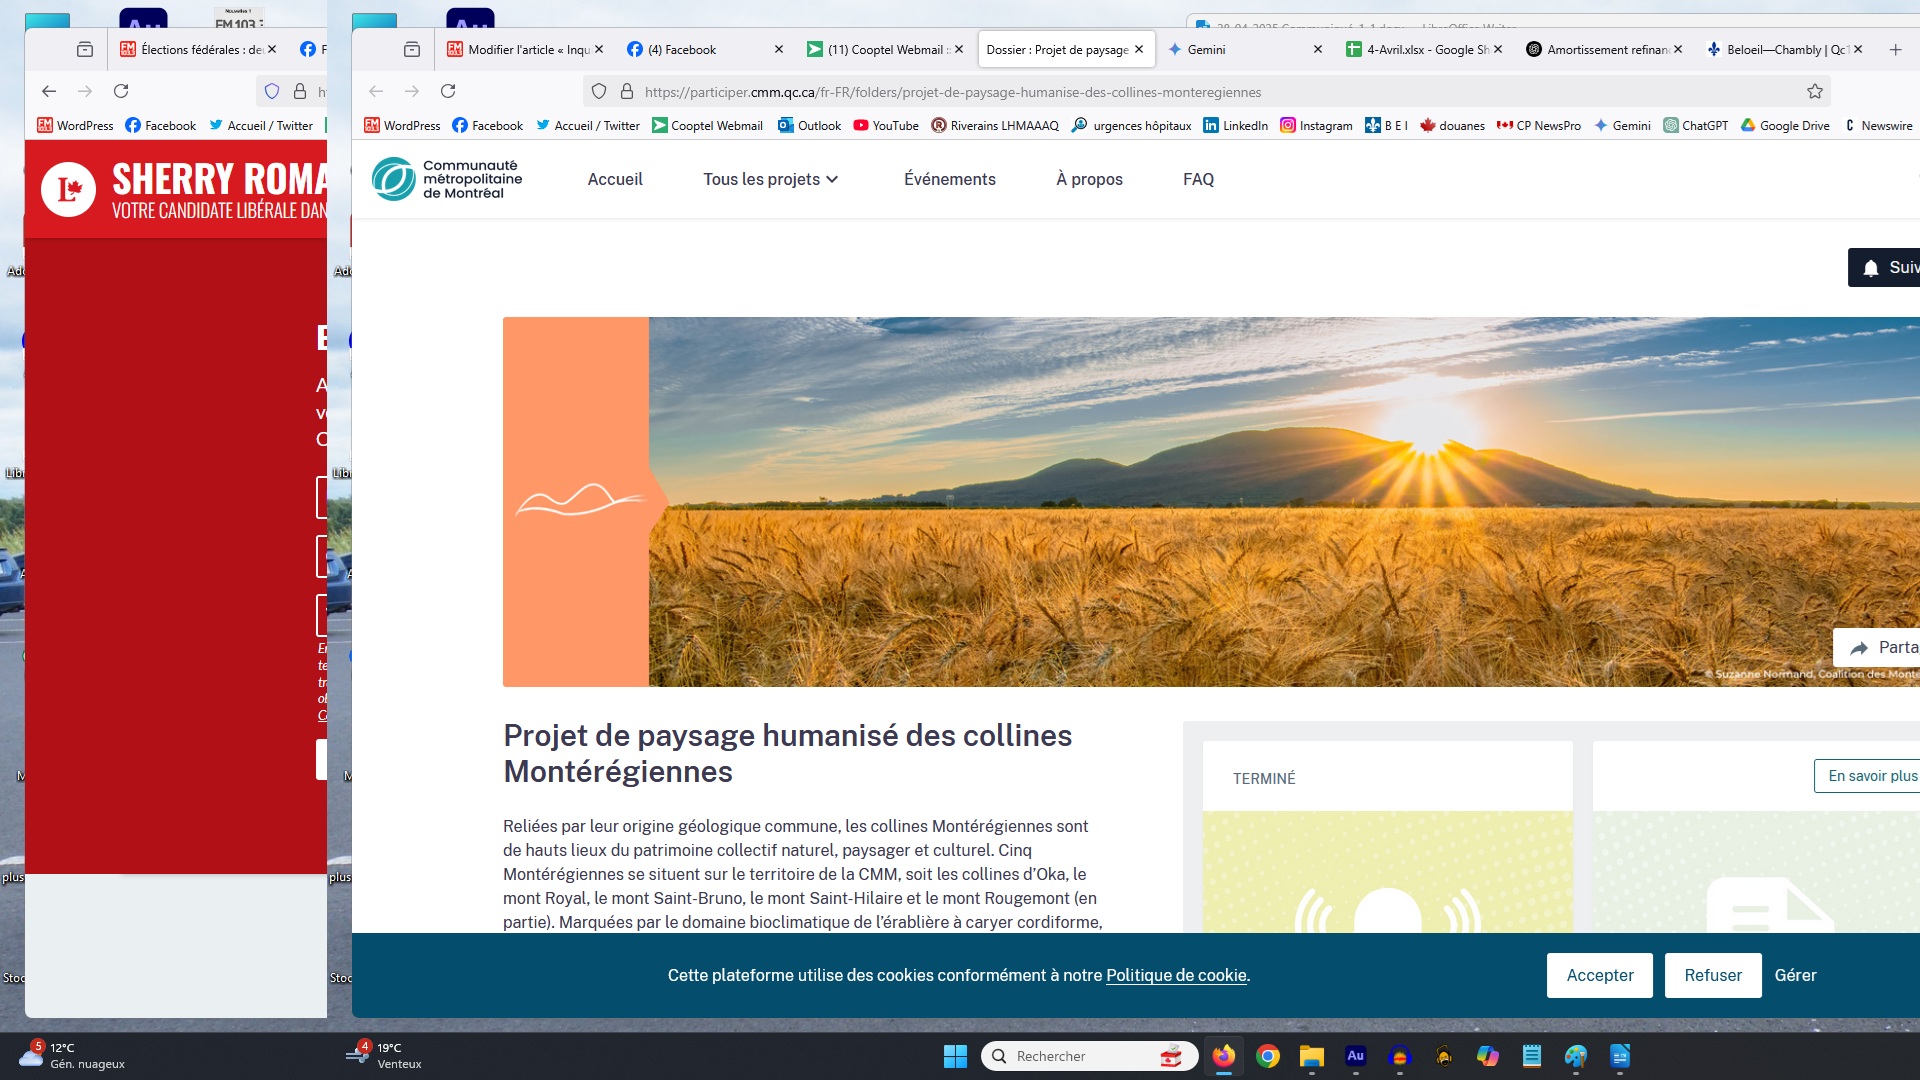Open the Windows Start menu
1920x1080 pixels.
(955, 1056)
